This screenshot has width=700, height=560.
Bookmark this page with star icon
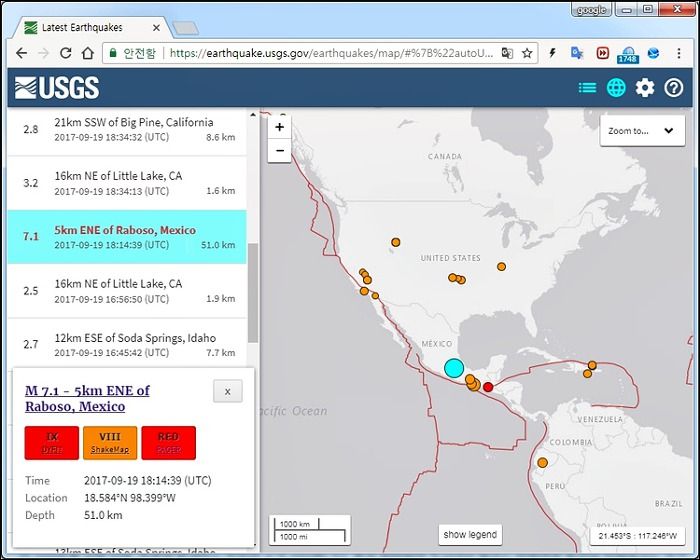pyautogui.click(x=527, y=53)
